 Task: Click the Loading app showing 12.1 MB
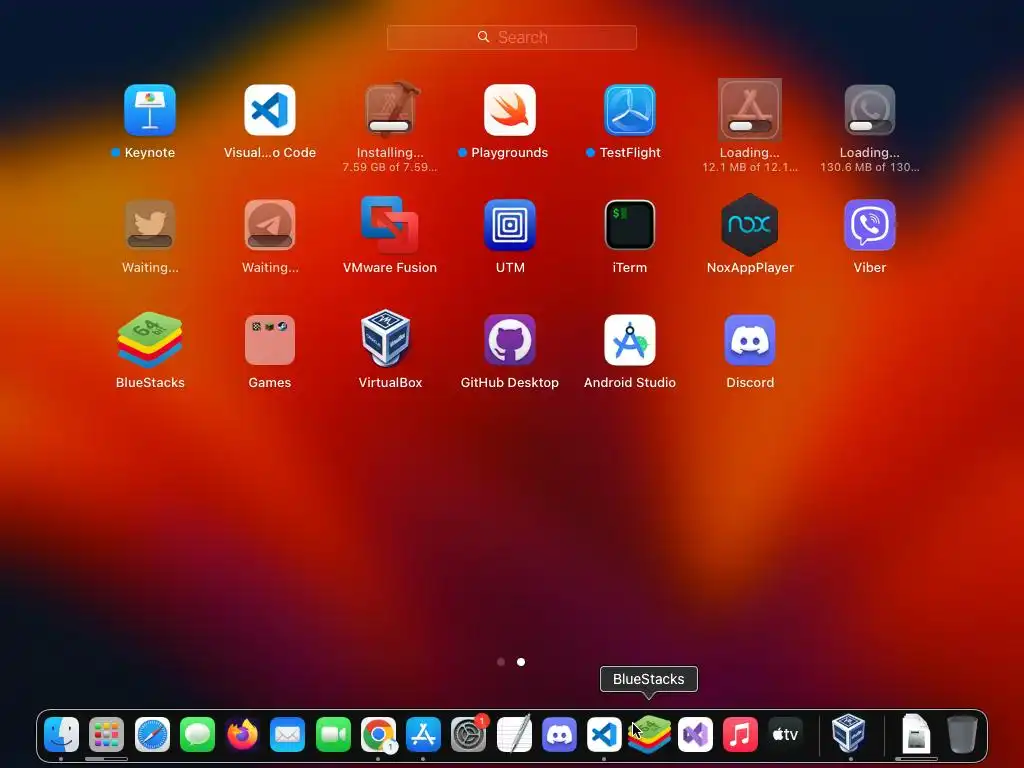(x=750, y=110)
